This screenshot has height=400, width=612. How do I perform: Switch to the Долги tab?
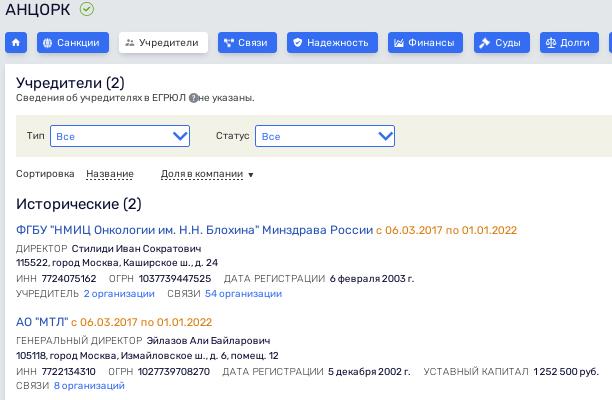tap(569, 43)
